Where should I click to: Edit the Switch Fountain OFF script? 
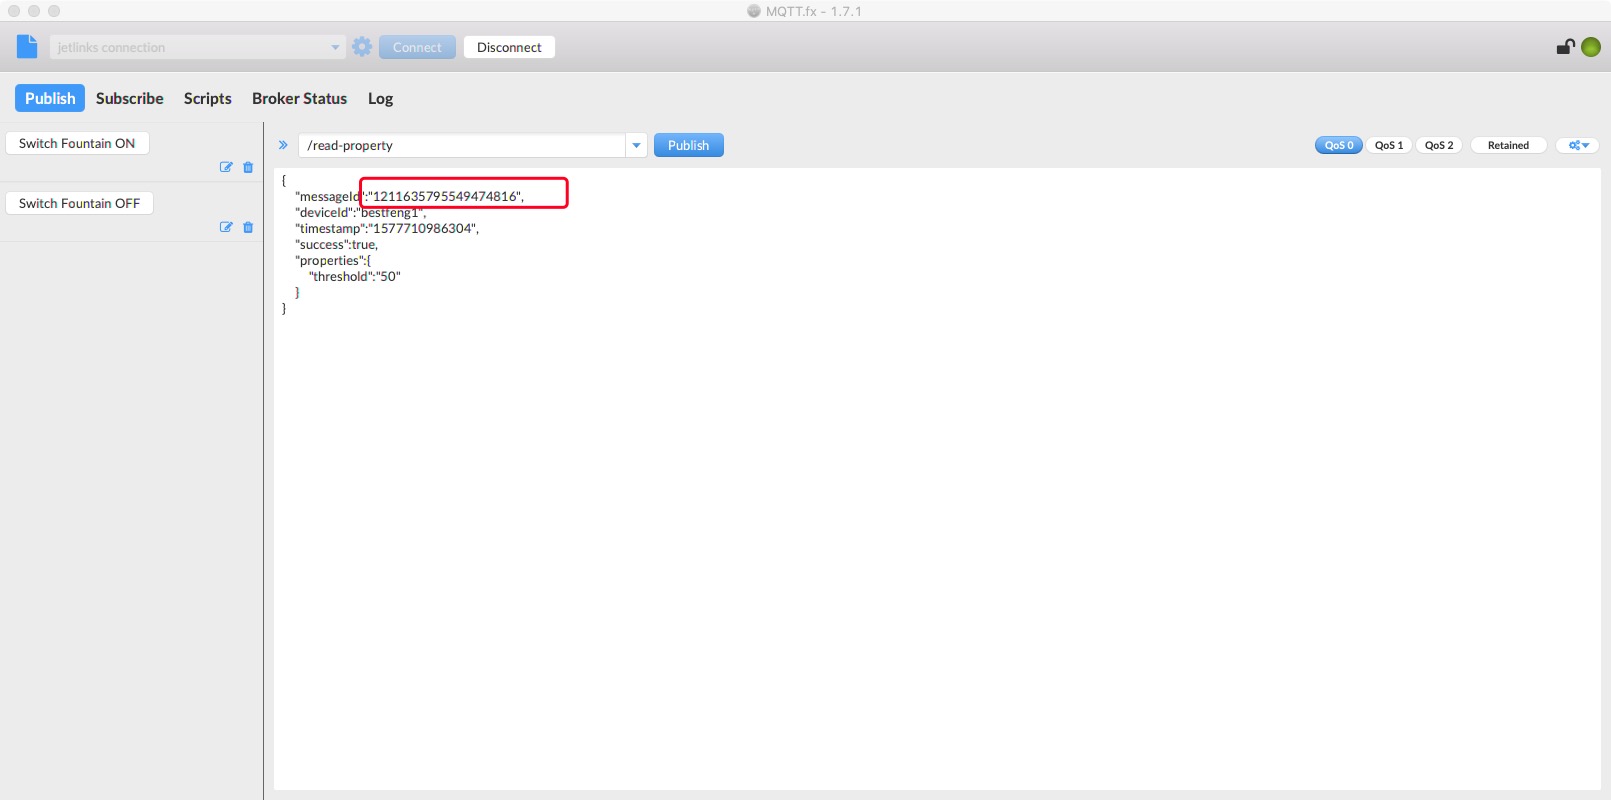[x=226, y=227]
